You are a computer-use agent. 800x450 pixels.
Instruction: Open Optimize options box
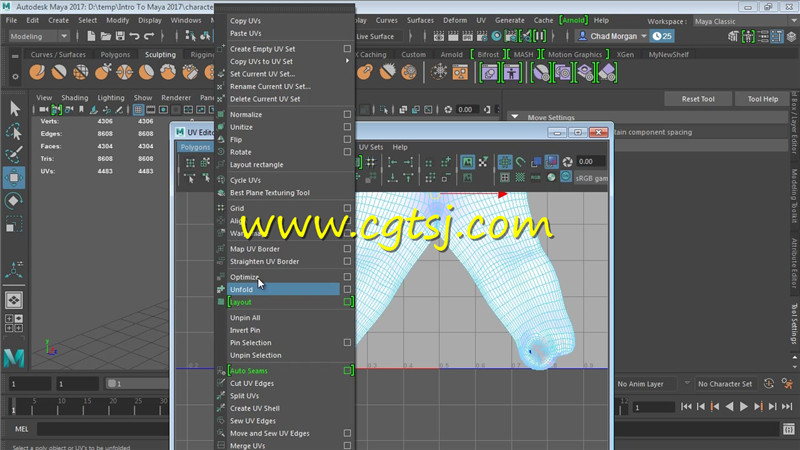tap(347, 277)
